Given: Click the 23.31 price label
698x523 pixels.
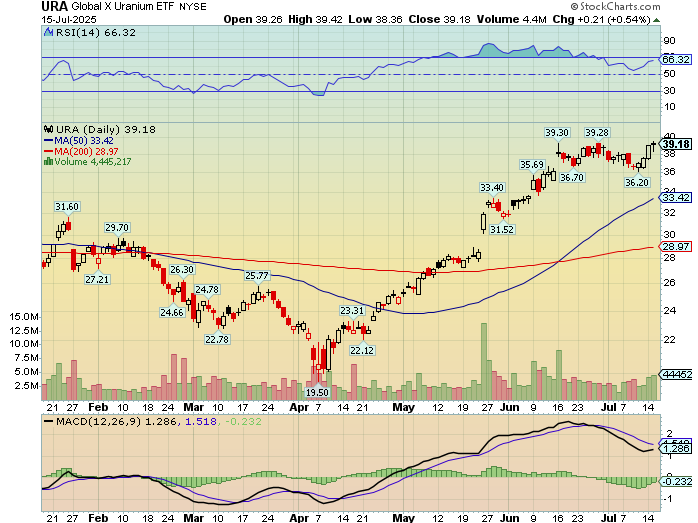Looking at the screenshot, I should [352, 311].
